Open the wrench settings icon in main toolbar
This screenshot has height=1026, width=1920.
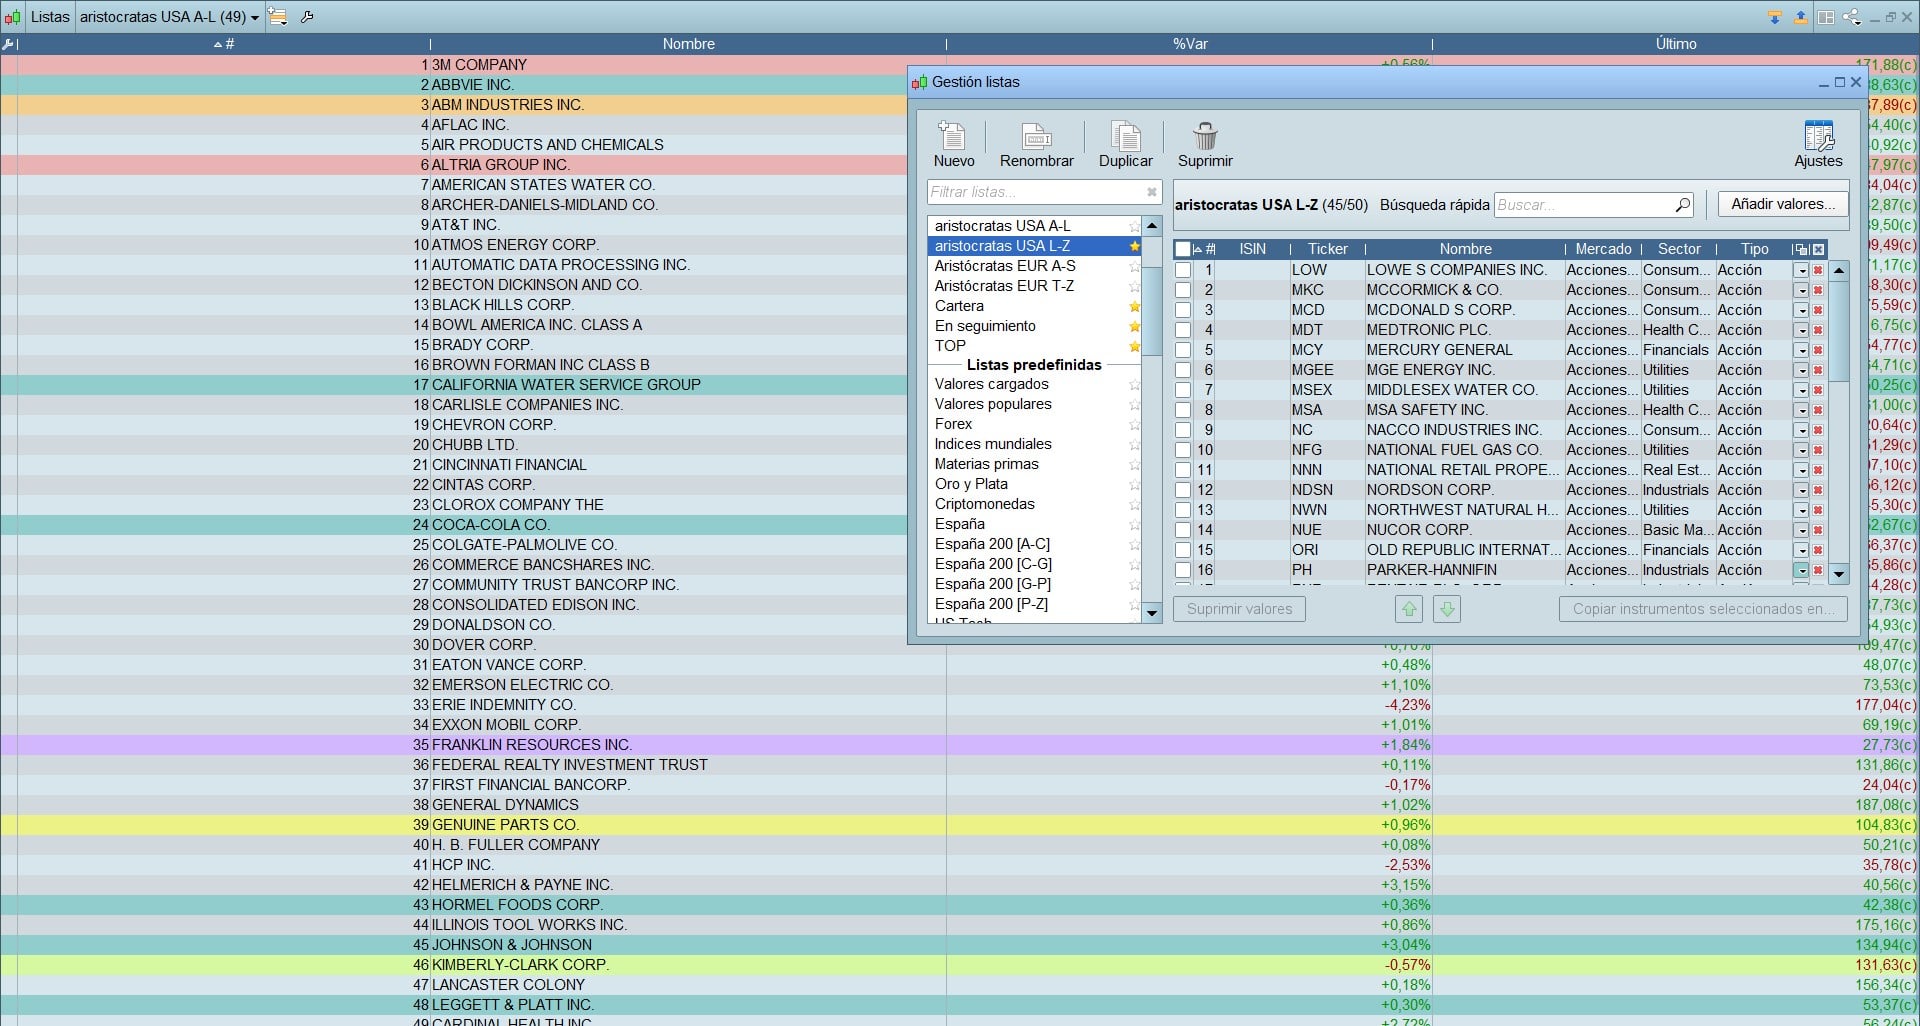307,17
